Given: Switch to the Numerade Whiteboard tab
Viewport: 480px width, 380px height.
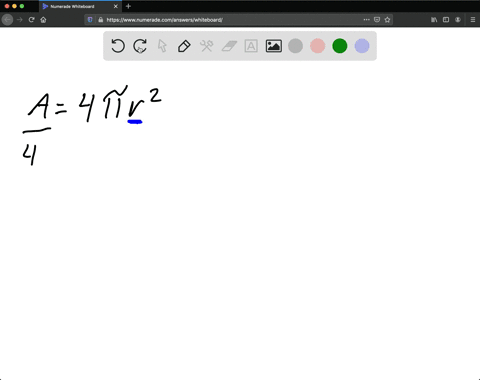Looking at the screenshot, I should click(x=80, y=6).
